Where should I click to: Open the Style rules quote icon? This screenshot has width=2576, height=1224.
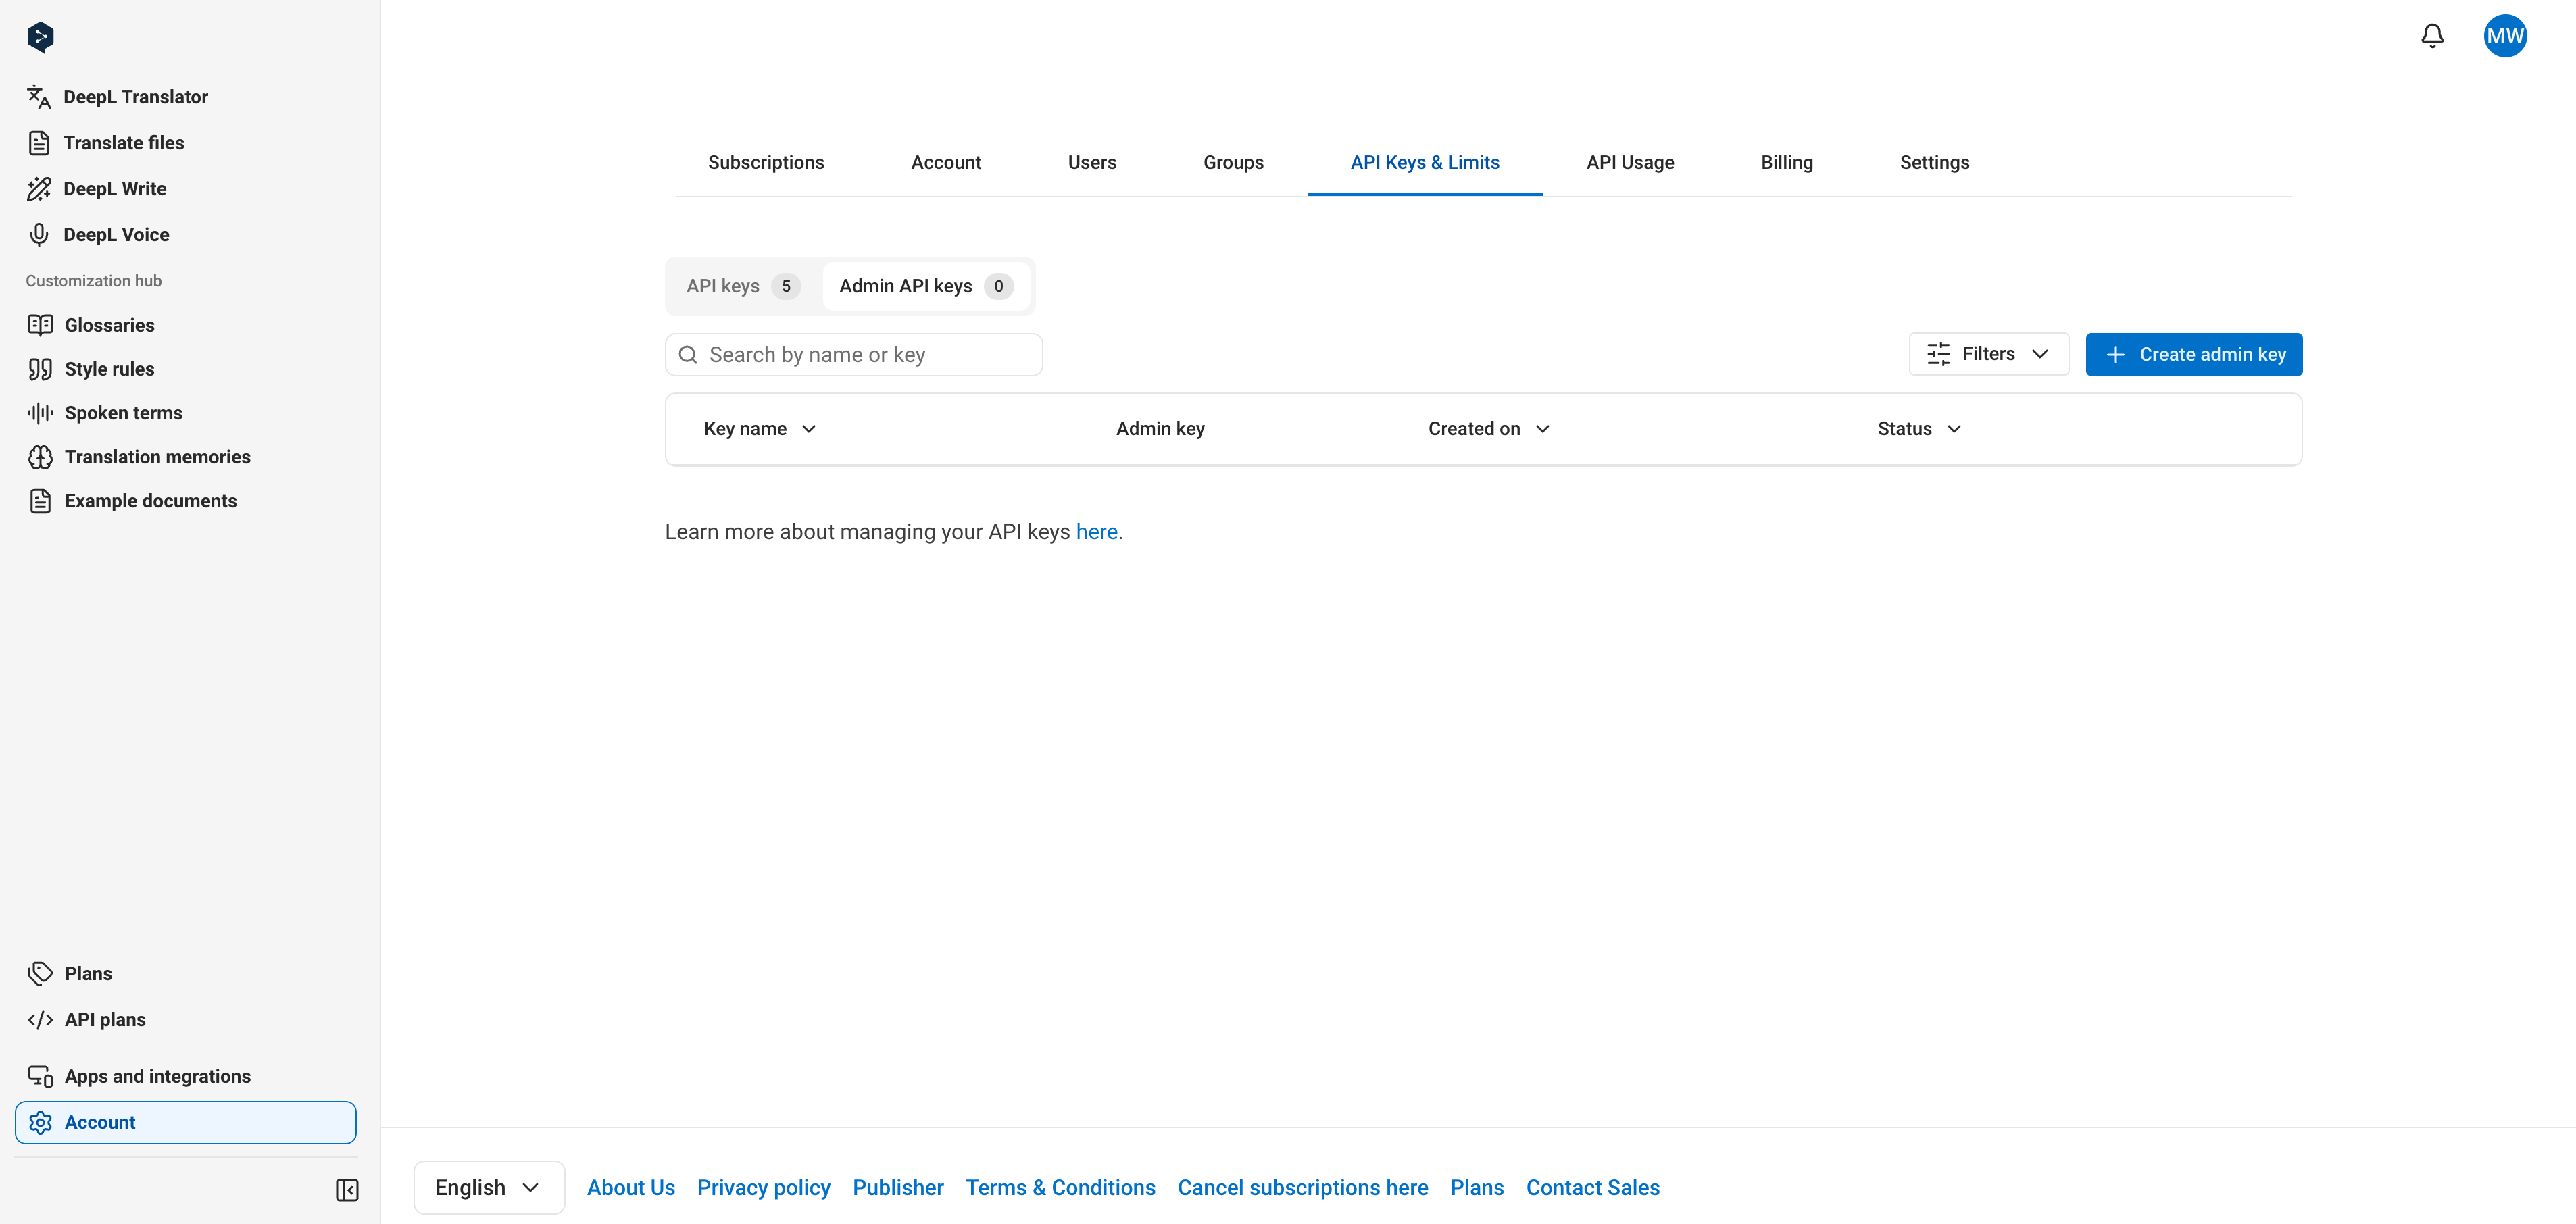[40, 369]
